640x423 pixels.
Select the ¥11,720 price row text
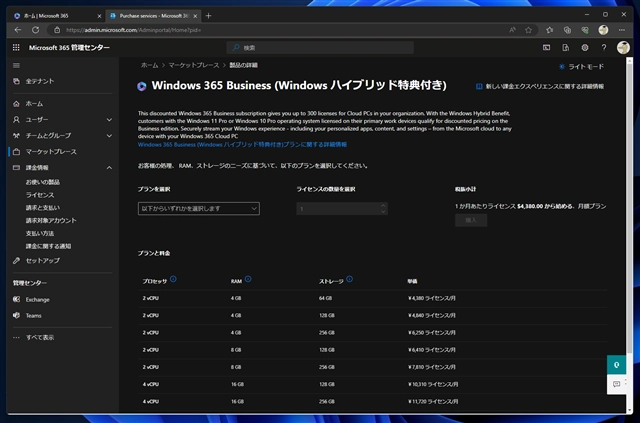point(433,402)
